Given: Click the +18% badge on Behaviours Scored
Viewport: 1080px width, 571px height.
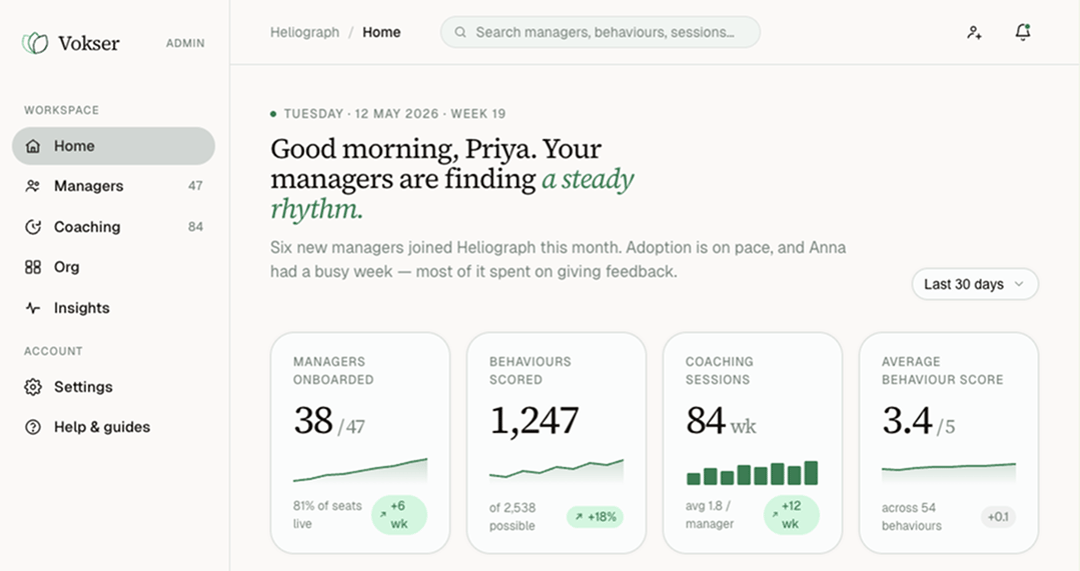Looking at the screenshot, I should 594,517.
